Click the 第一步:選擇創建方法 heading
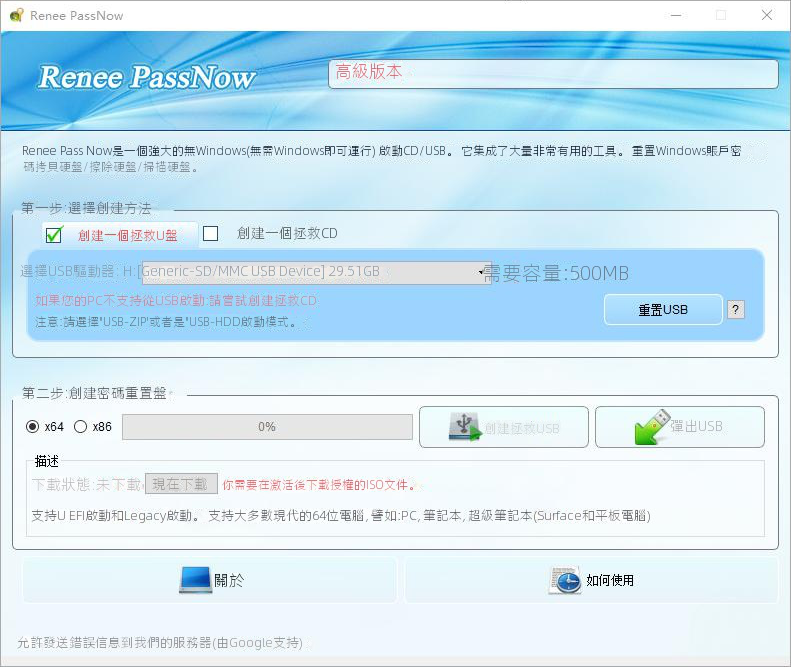This screenshot has width=791, height=667. pos(86,208)
